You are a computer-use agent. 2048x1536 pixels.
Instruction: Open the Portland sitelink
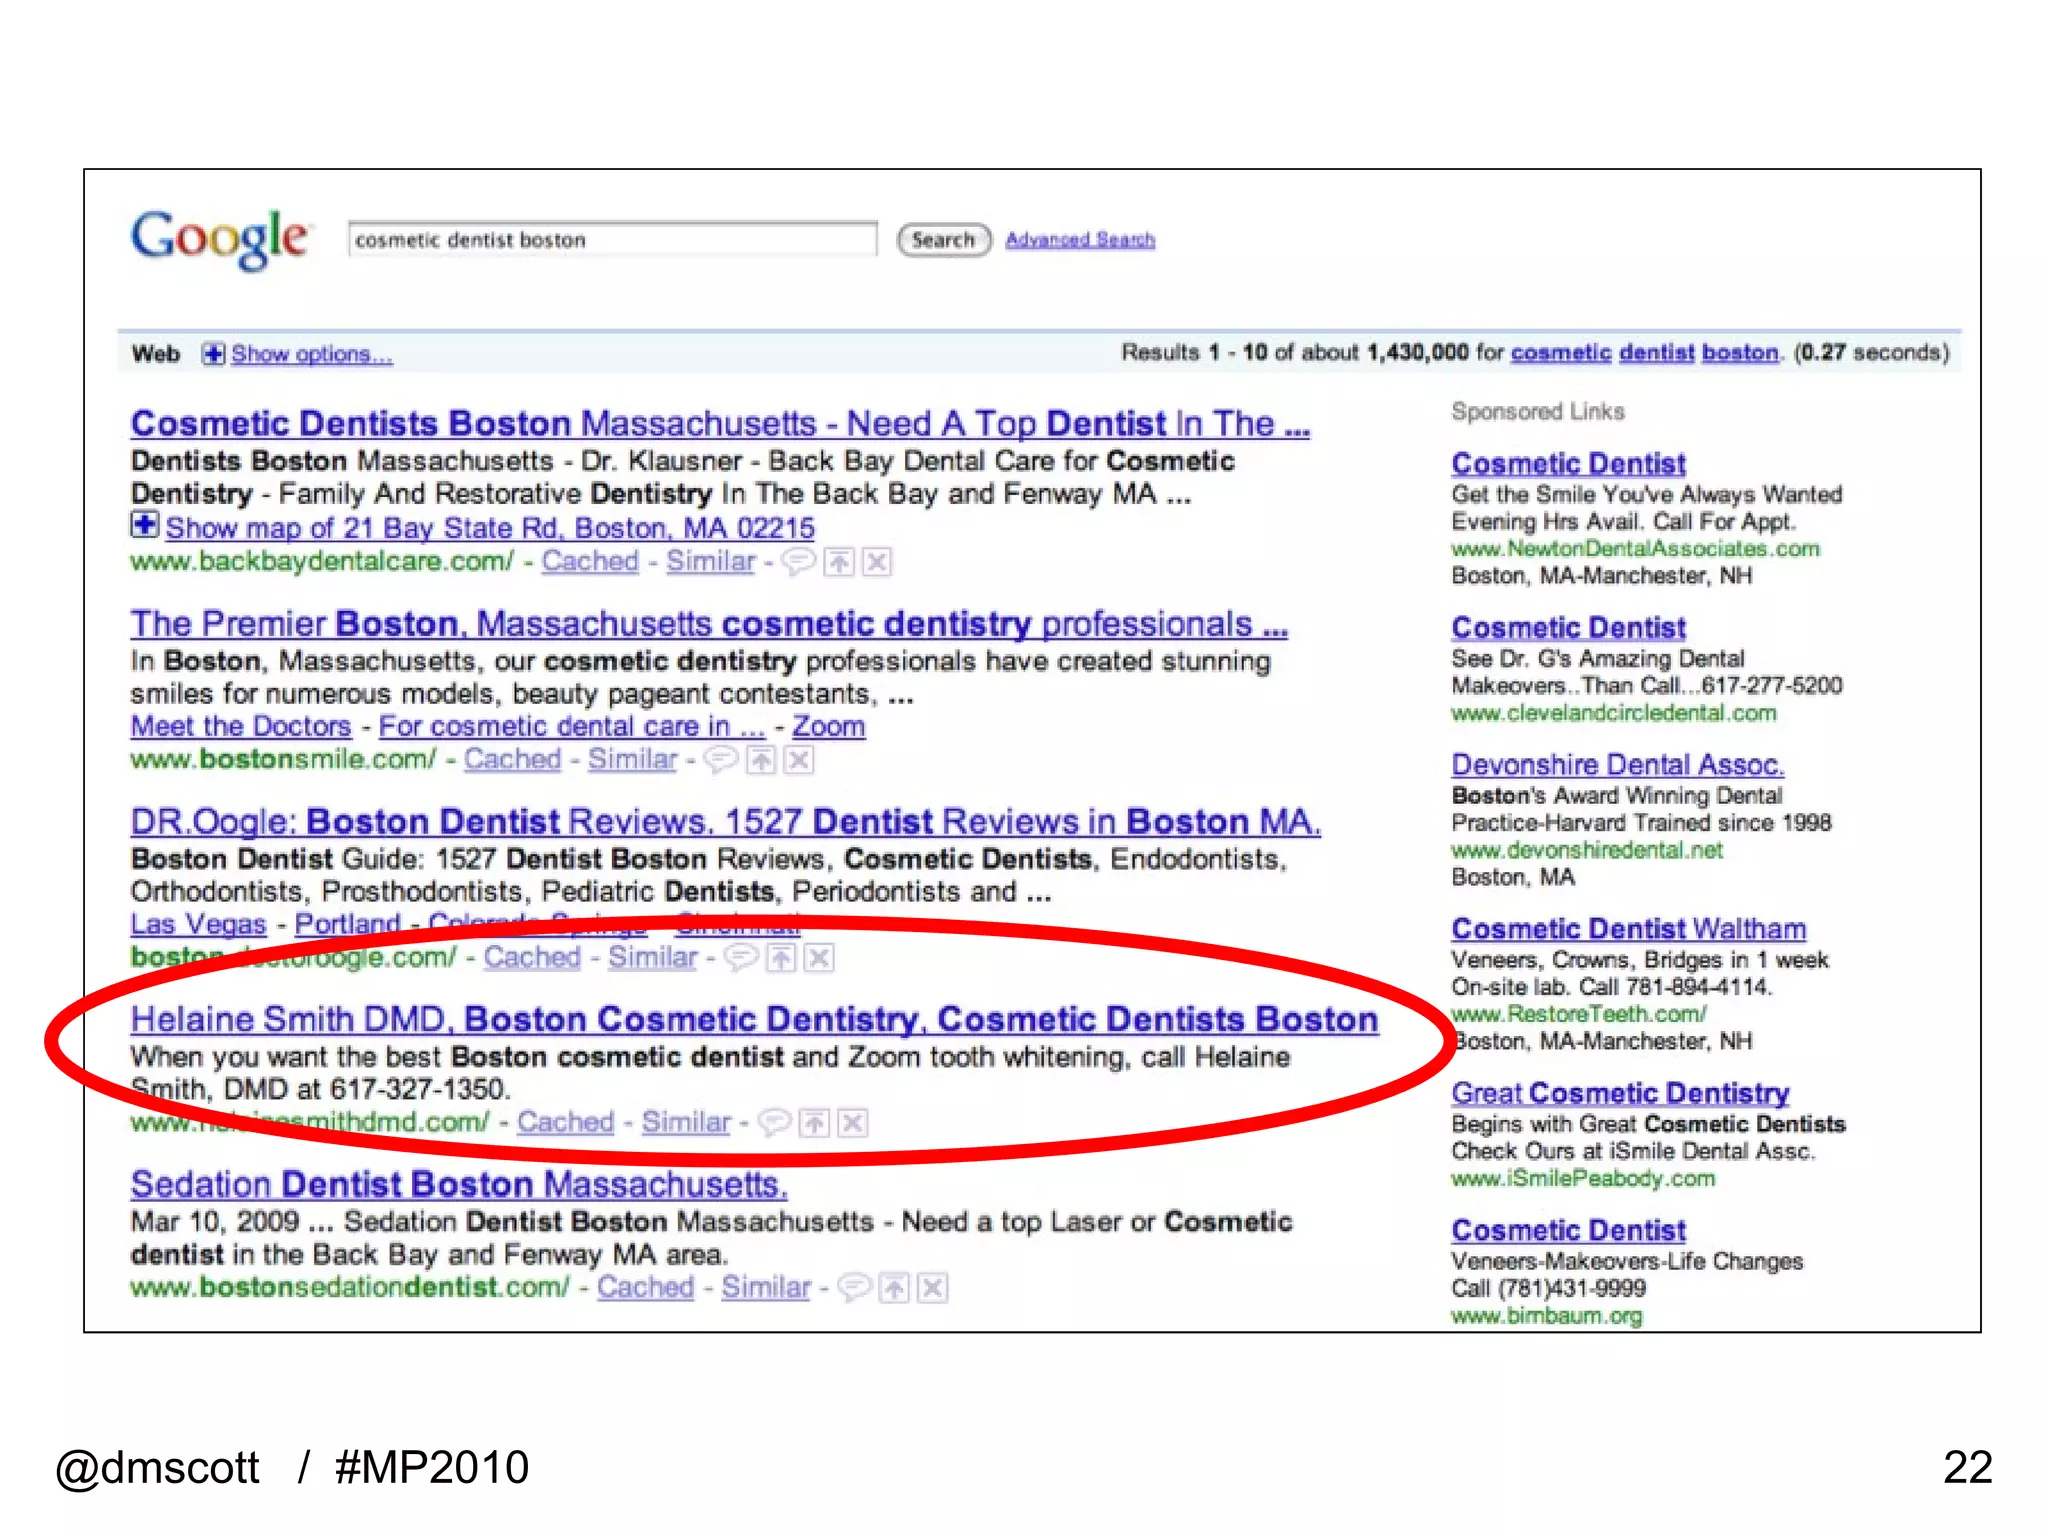pos(348,924)
